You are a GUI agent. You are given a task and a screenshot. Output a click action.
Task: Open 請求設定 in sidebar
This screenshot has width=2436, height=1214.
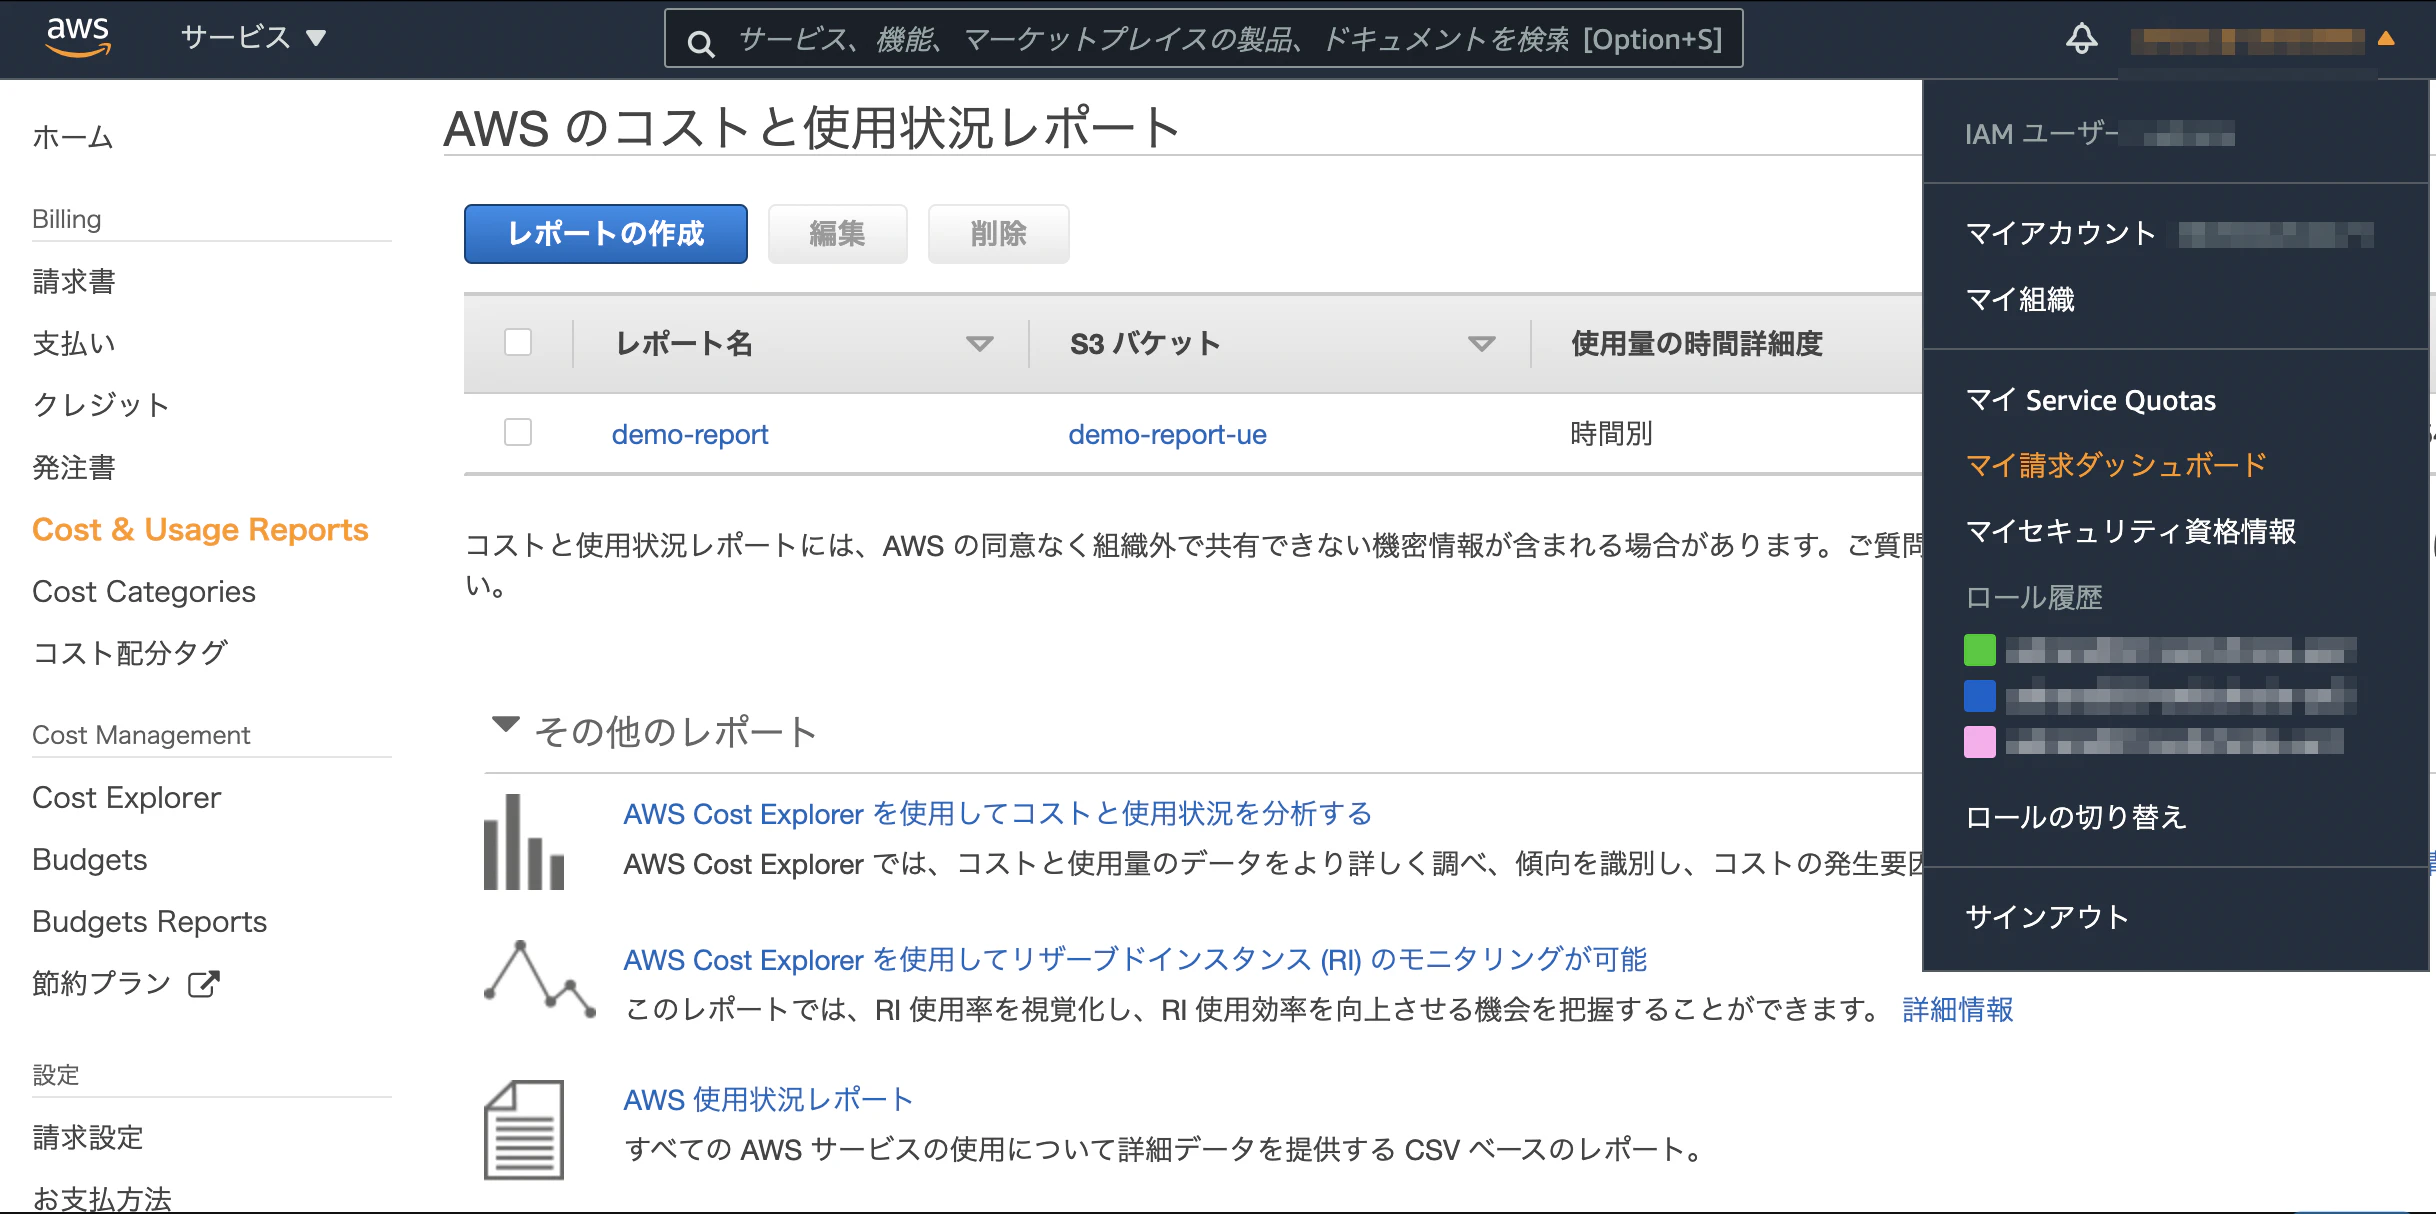click(88, 1138)
